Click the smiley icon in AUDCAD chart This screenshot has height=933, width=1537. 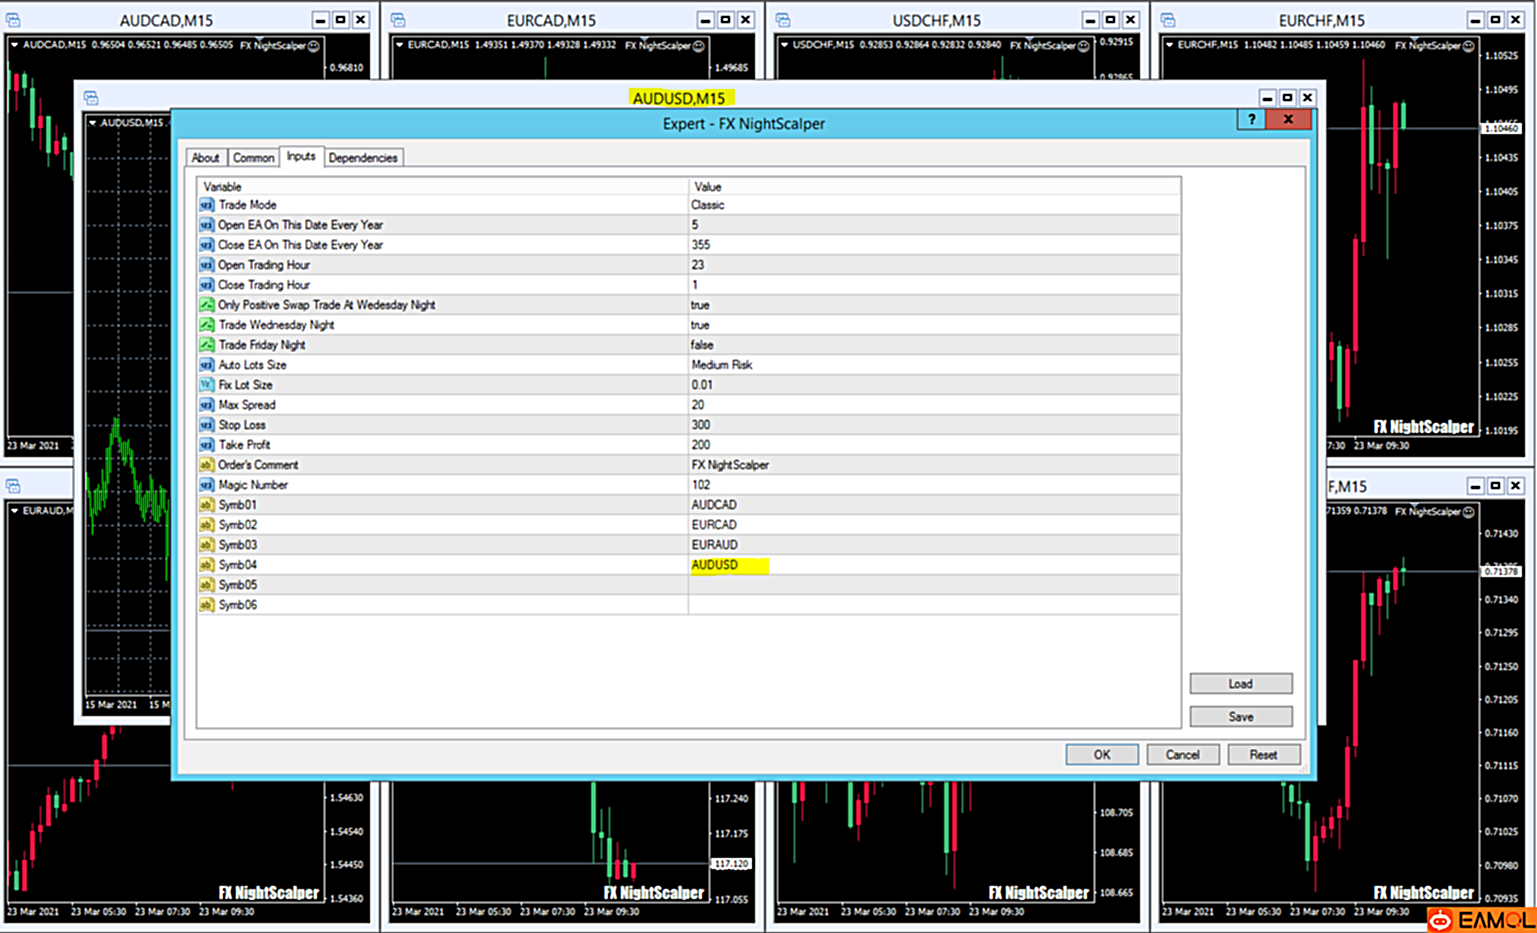click(x=313, y=45)
